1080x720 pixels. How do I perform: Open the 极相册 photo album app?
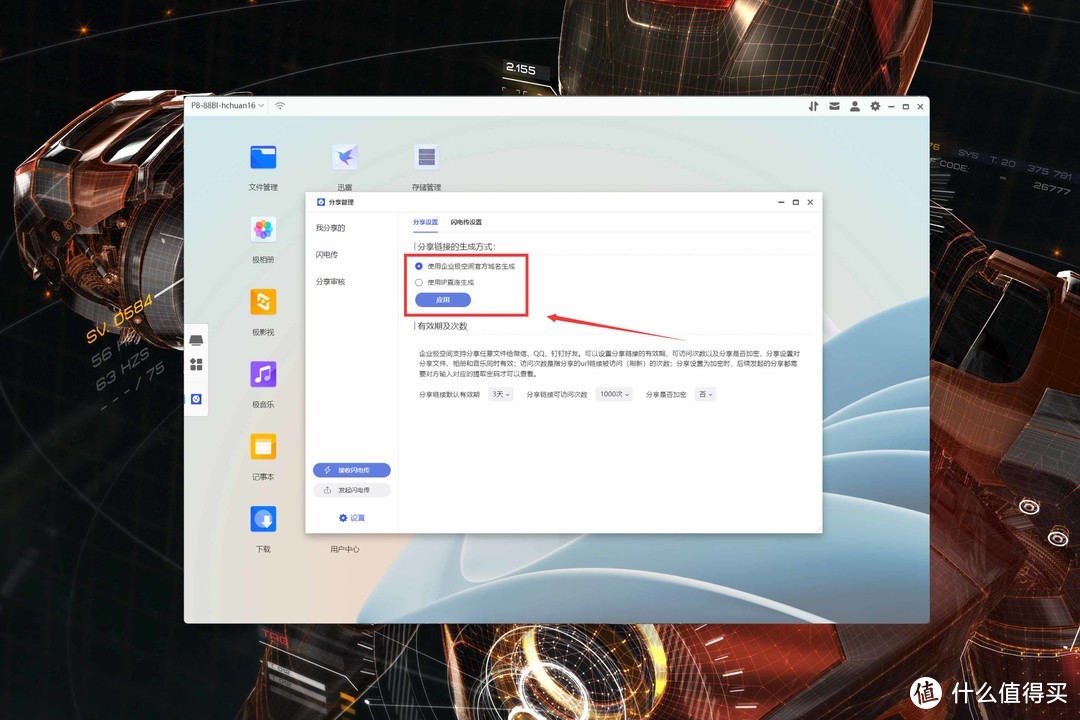262,230
